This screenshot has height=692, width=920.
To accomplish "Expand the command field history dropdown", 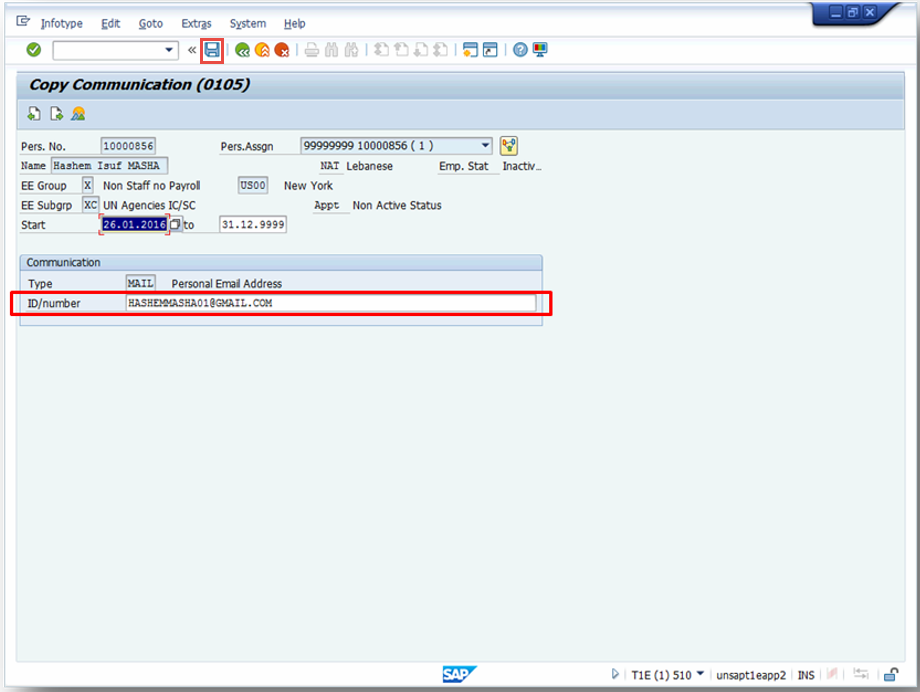I will tap(166, 50).
